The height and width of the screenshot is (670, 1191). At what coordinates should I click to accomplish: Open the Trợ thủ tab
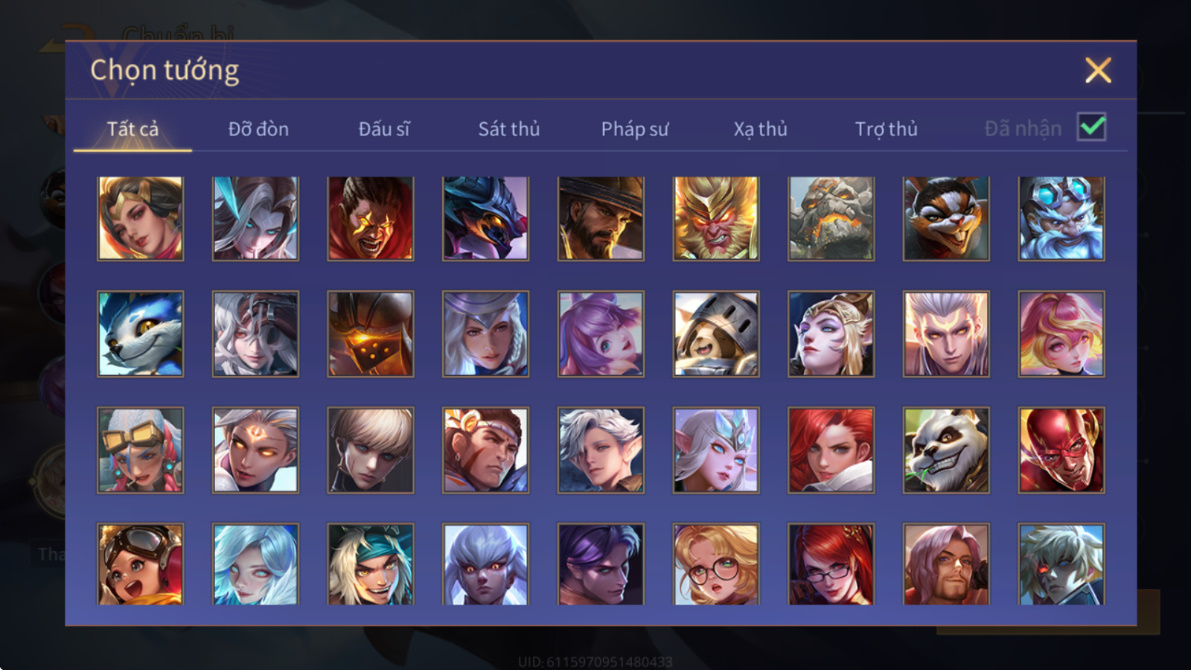coord(886,128)
